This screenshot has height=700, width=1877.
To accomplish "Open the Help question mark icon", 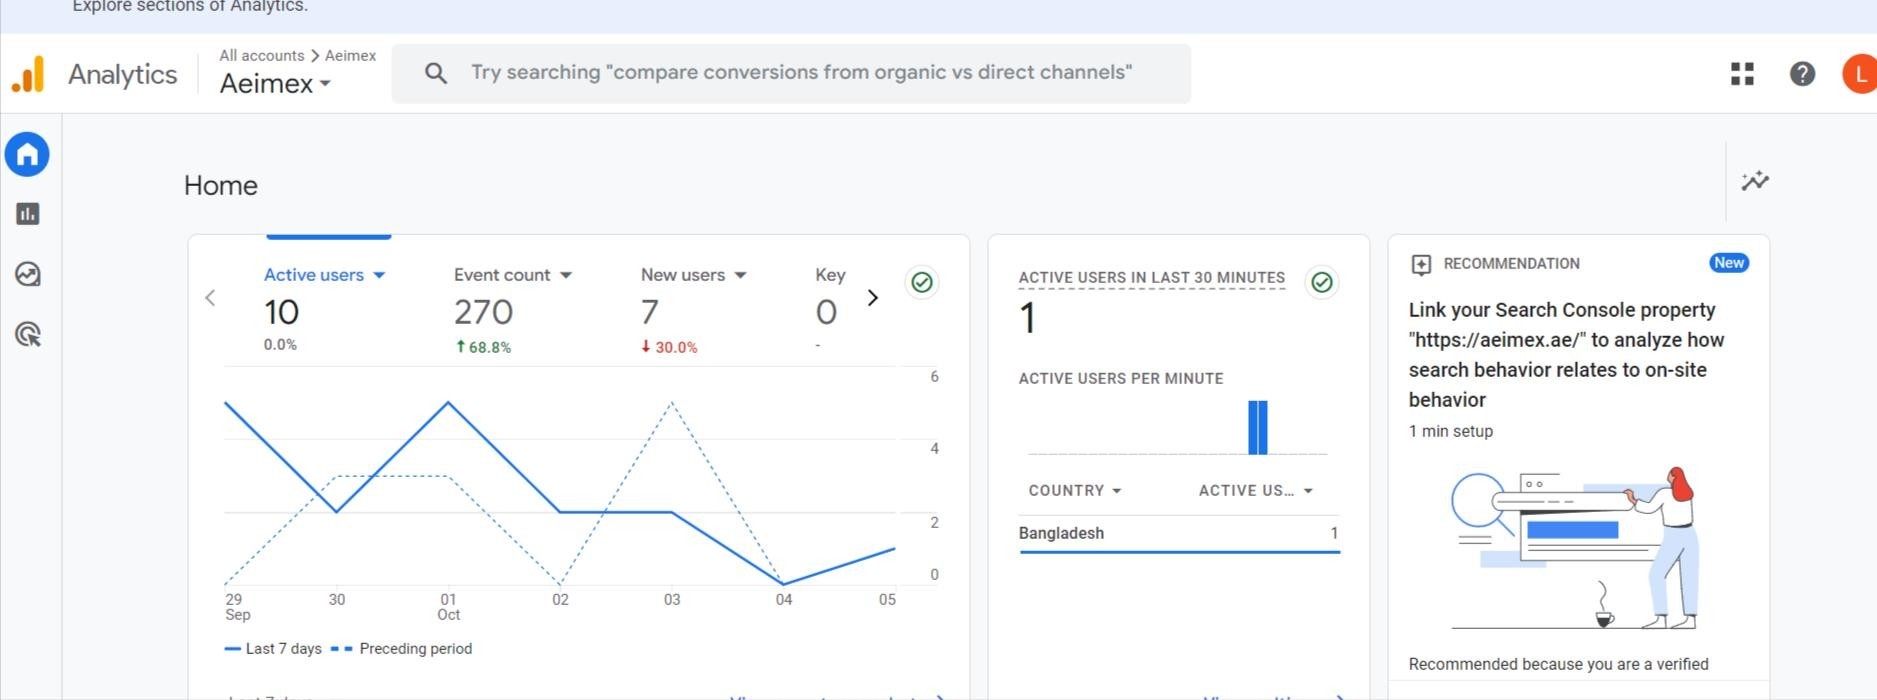I will [1802, 74].
